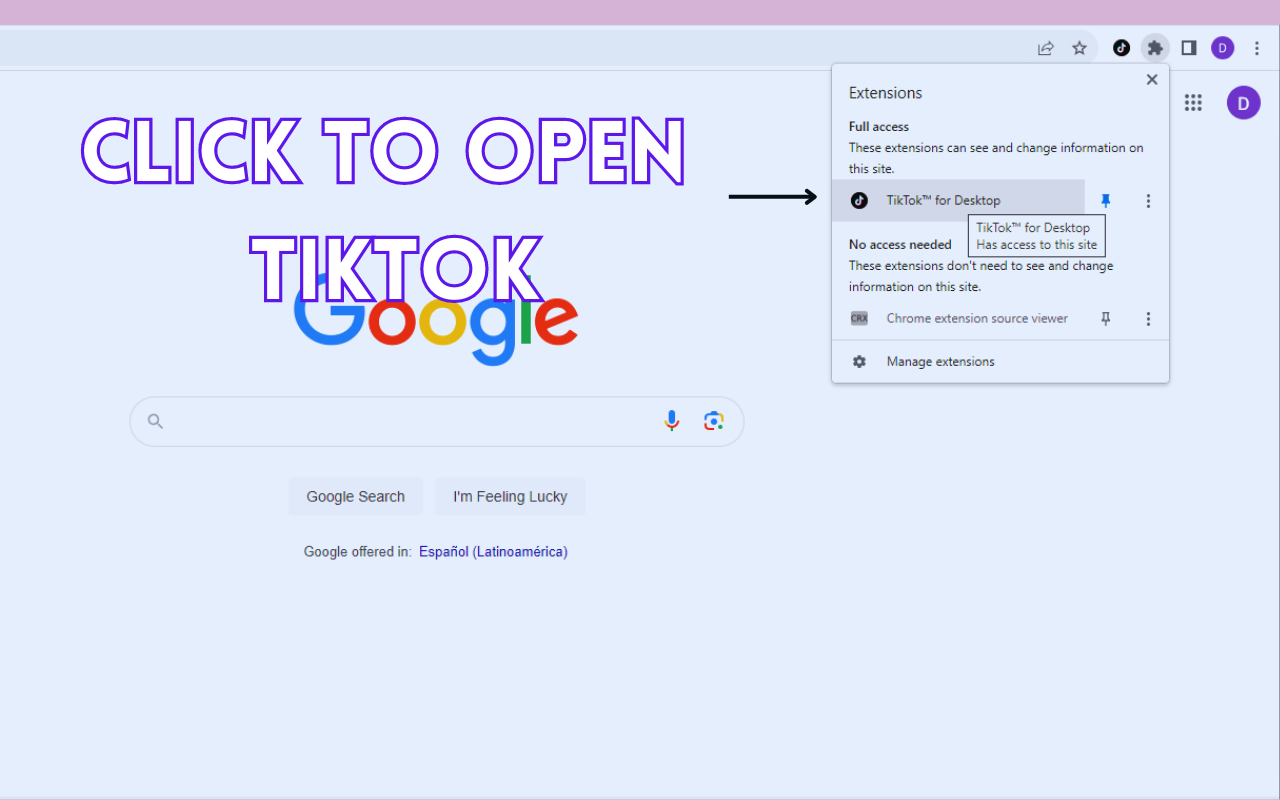Viewport: 1280px width, 800px height.
Task: Open the Google account avatar on the page
Action: [x=1244, y=102]
